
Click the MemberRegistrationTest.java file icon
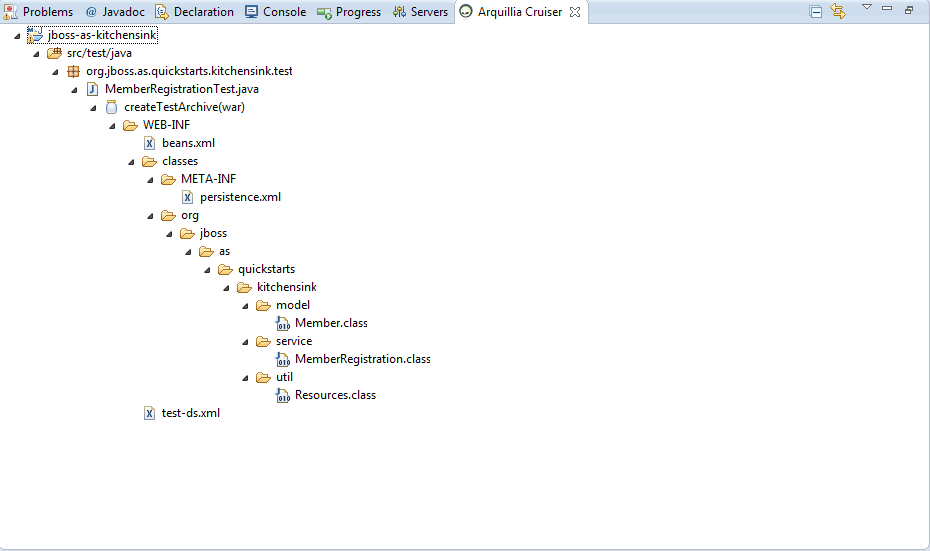[x=93, y=89]
